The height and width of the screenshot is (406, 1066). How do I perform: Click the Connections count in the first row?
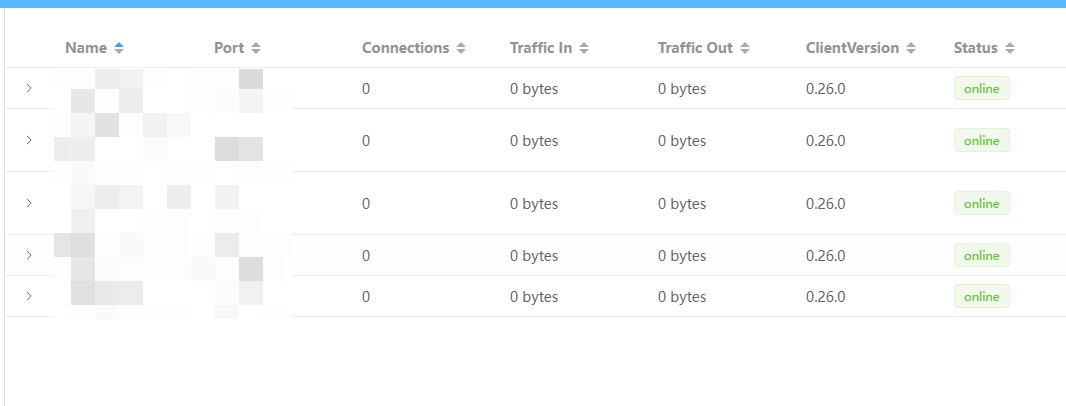click(x=366, y=89)
